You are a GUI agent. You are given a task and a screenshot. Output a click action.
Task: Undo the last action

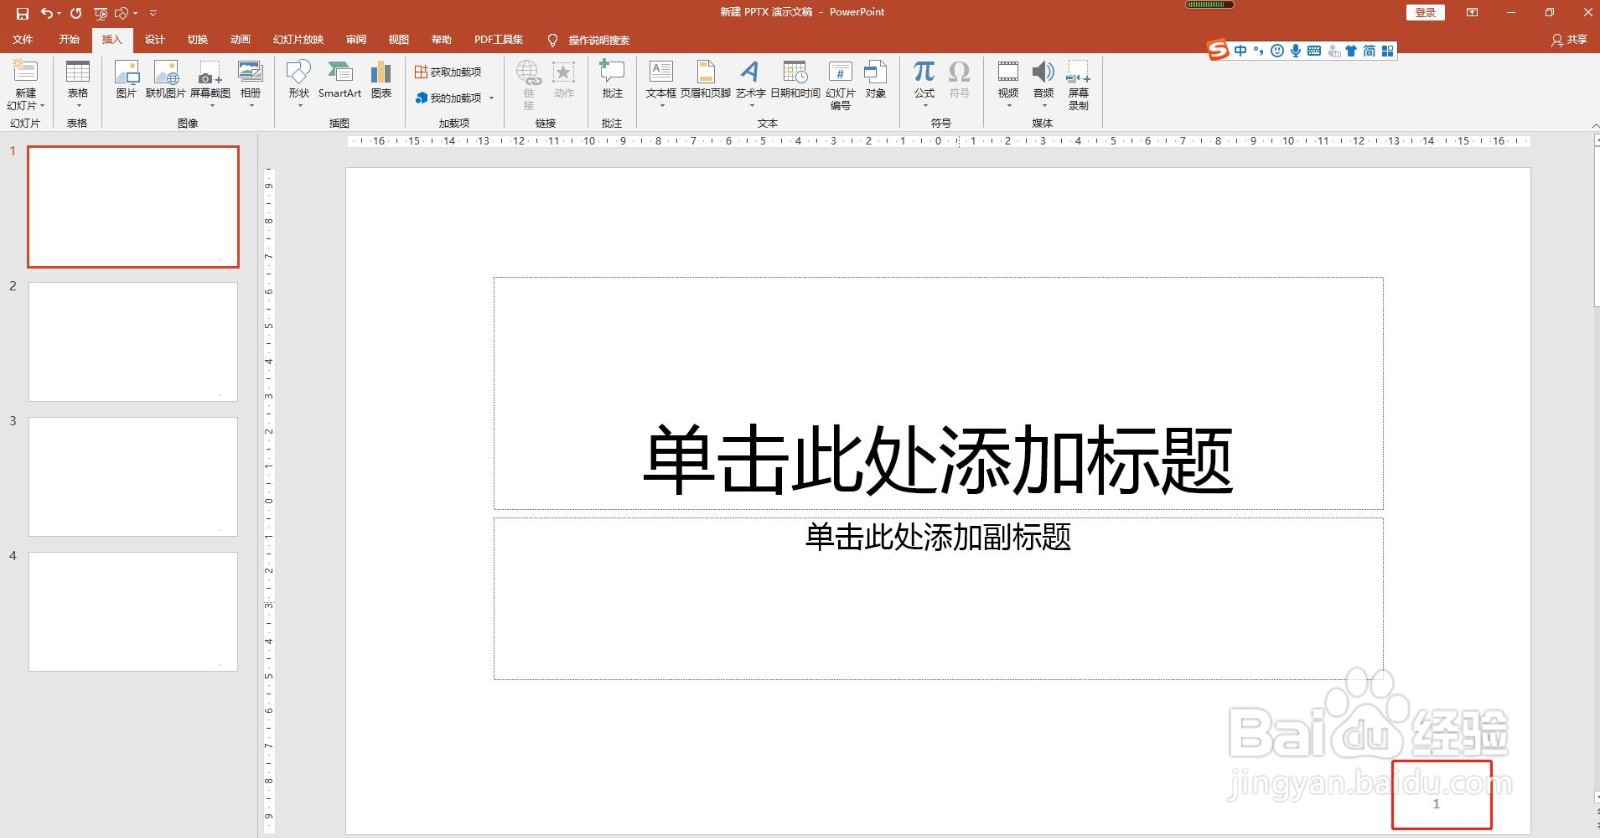46,13
